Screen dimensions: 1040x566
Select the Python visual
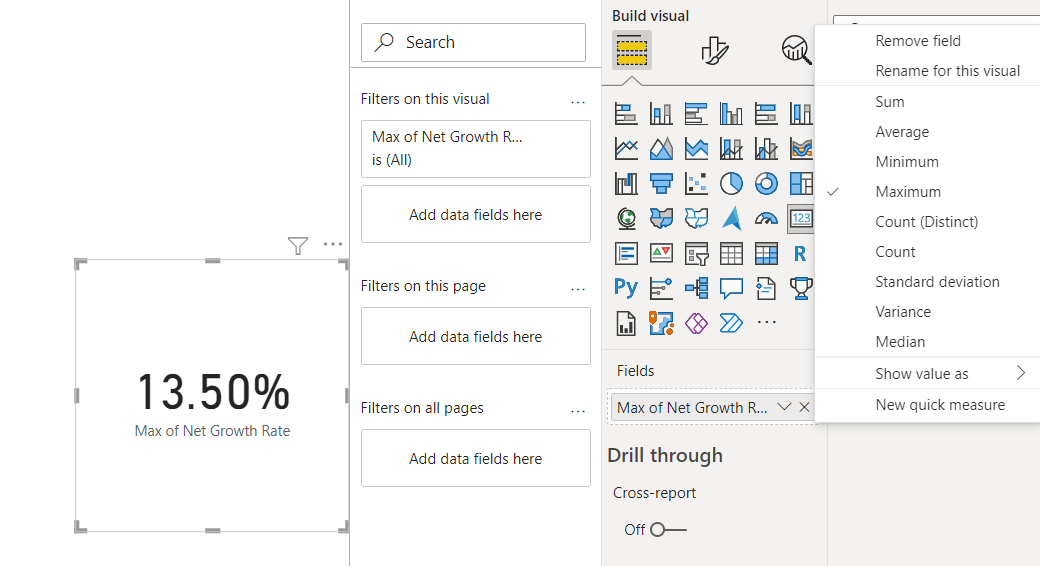(625, 288)
